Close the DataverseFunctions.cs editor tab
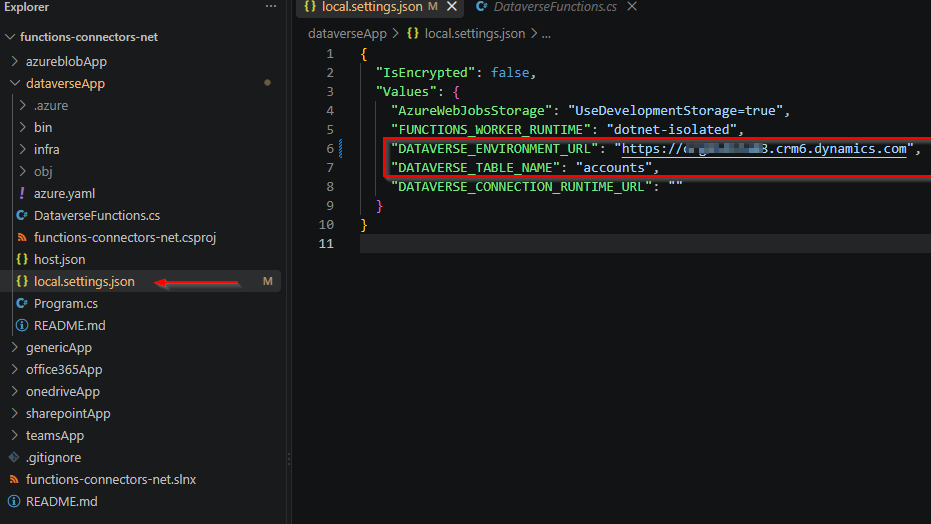931x524 pixels. tap(632, 7)
